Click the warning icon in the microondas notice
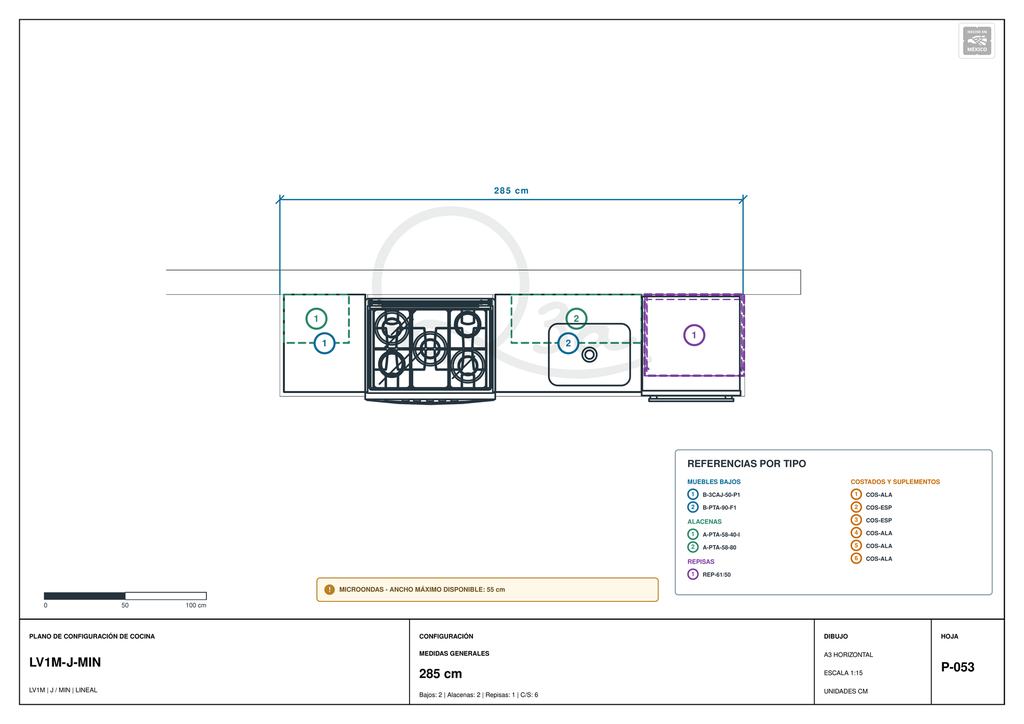 click(329, 590)
